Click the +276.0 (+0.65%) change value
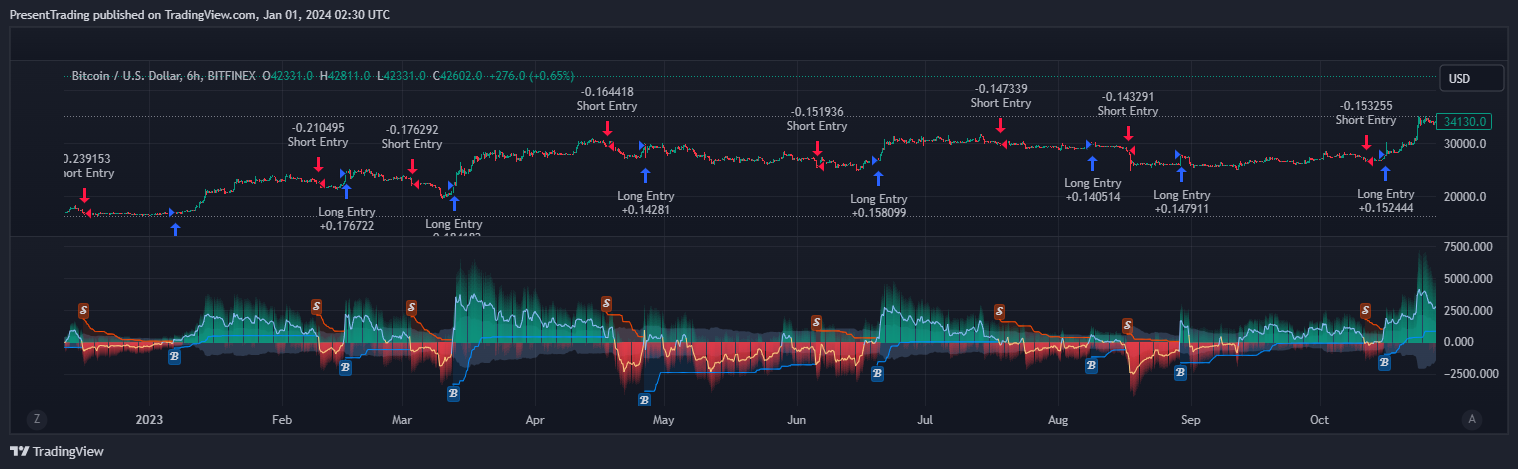 [531, 76]
